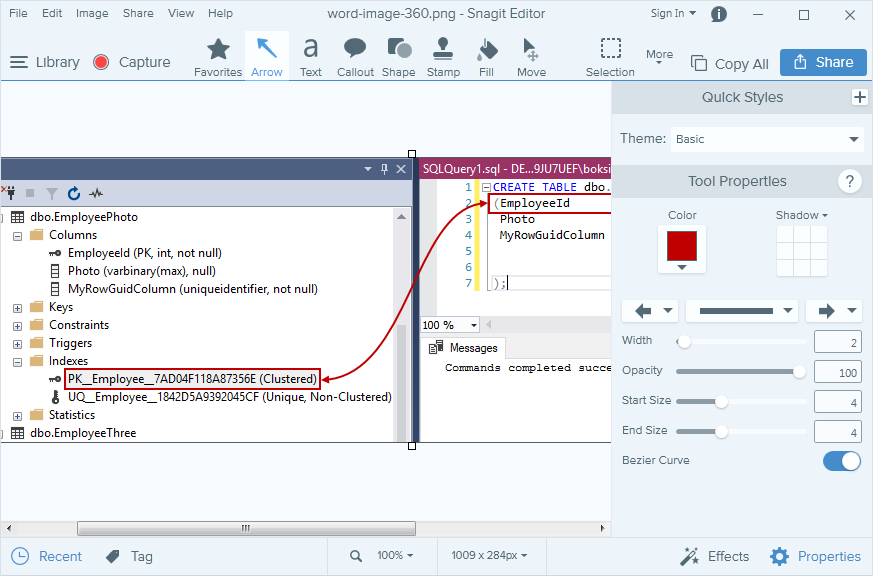The width and height of the screenshot is (873, 576).
Task: Select the Selection tool
Action: pyautogui.click(x=610, y=57)
